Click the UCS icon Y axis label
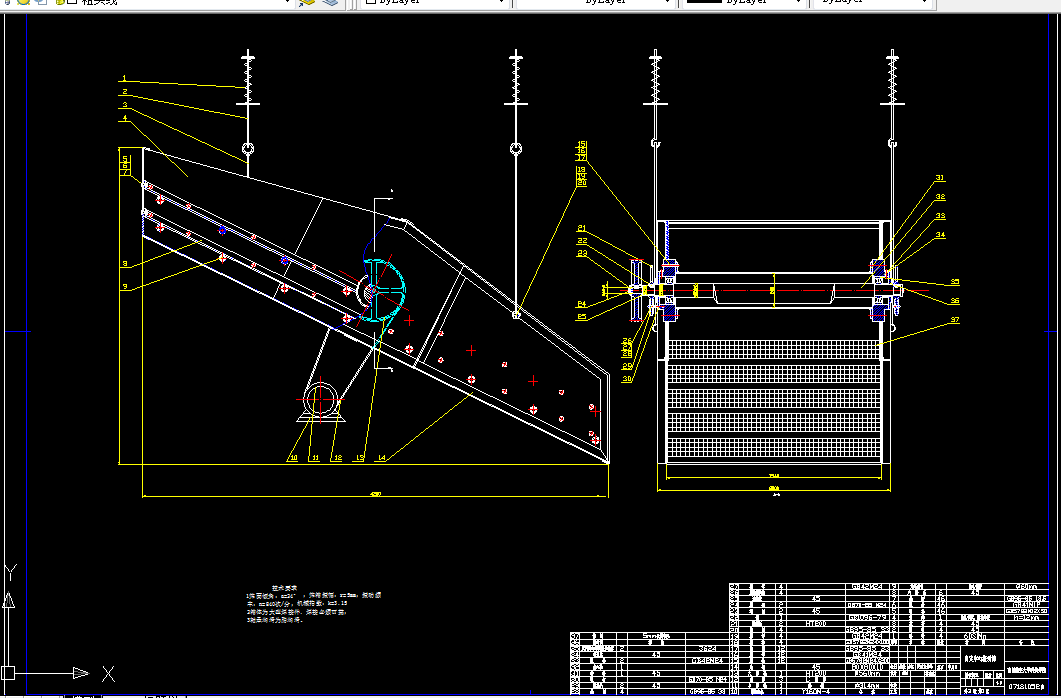 tap(10, 573)
